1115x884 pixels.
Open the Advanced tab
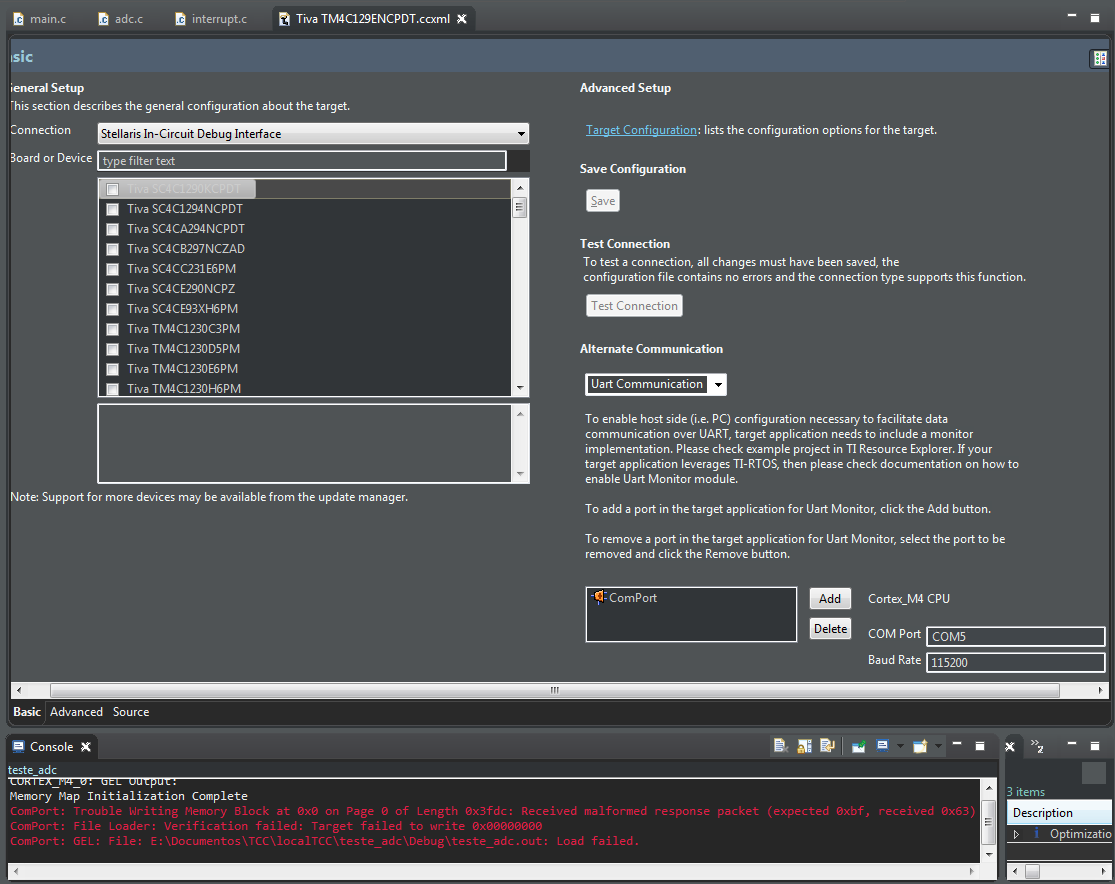76,712
